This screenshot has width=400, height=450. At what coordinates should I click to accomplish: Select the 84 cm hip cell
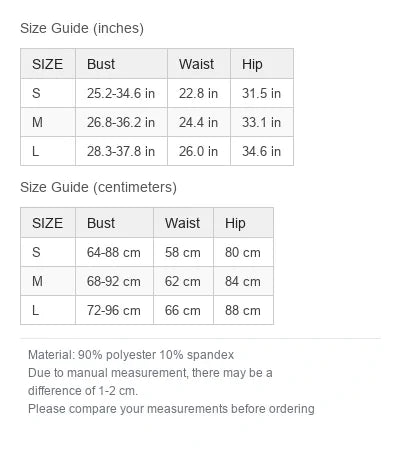[243, 281]
